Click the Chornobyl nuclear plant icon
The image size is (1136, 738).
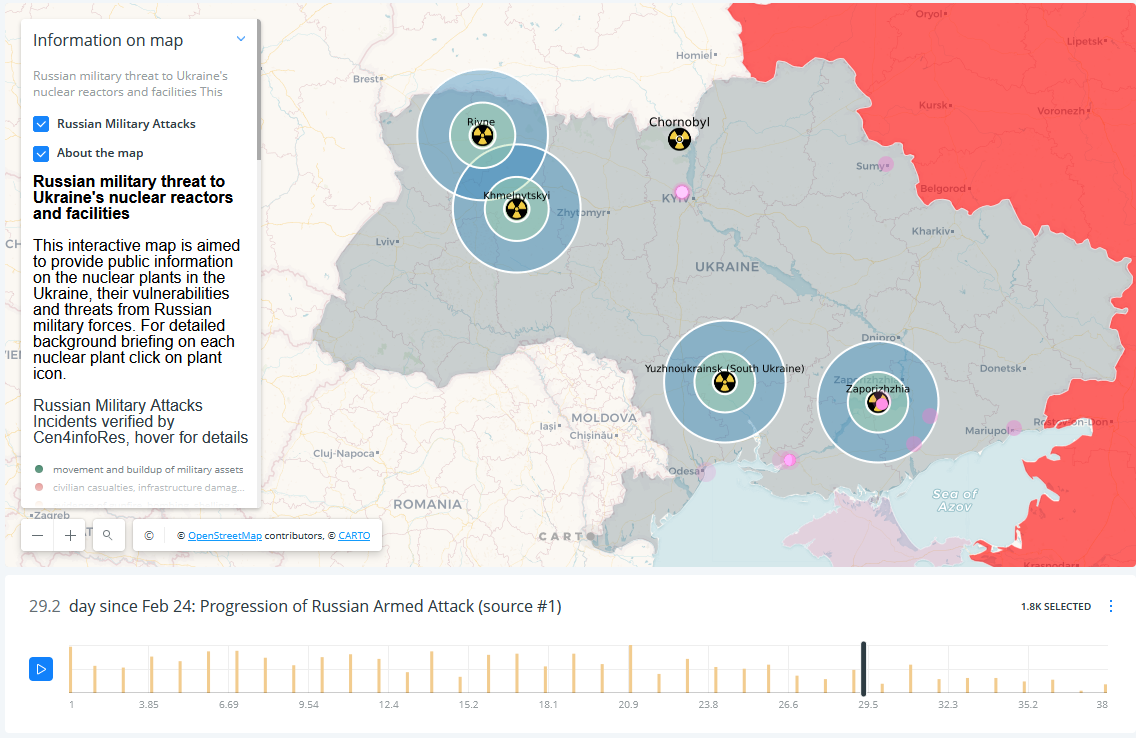coord(679,139)
